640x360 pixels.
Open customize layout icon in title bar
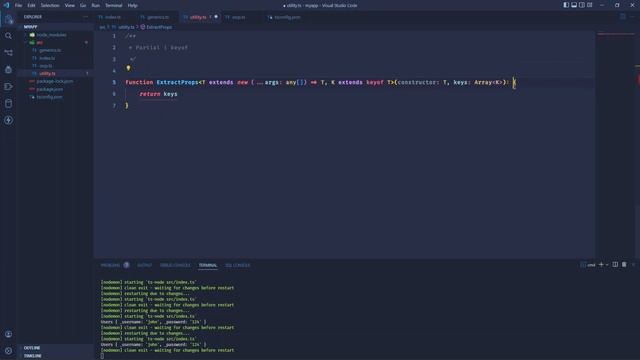point(590,5)
